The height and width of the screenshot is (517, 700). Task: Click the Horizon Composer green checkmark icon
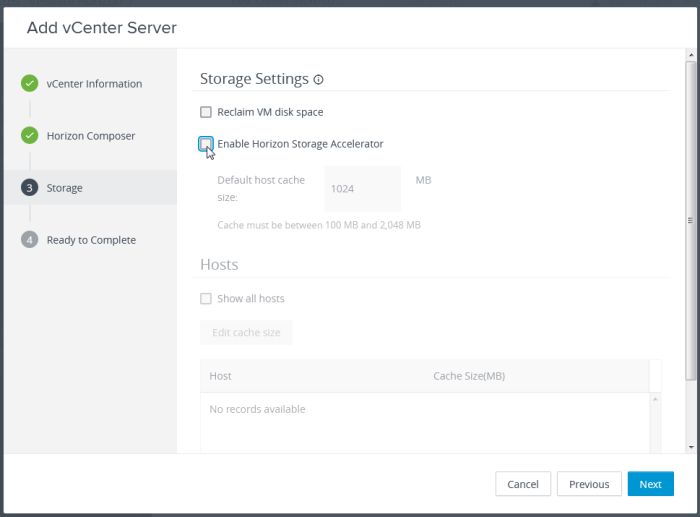click(x=29, y=135)
